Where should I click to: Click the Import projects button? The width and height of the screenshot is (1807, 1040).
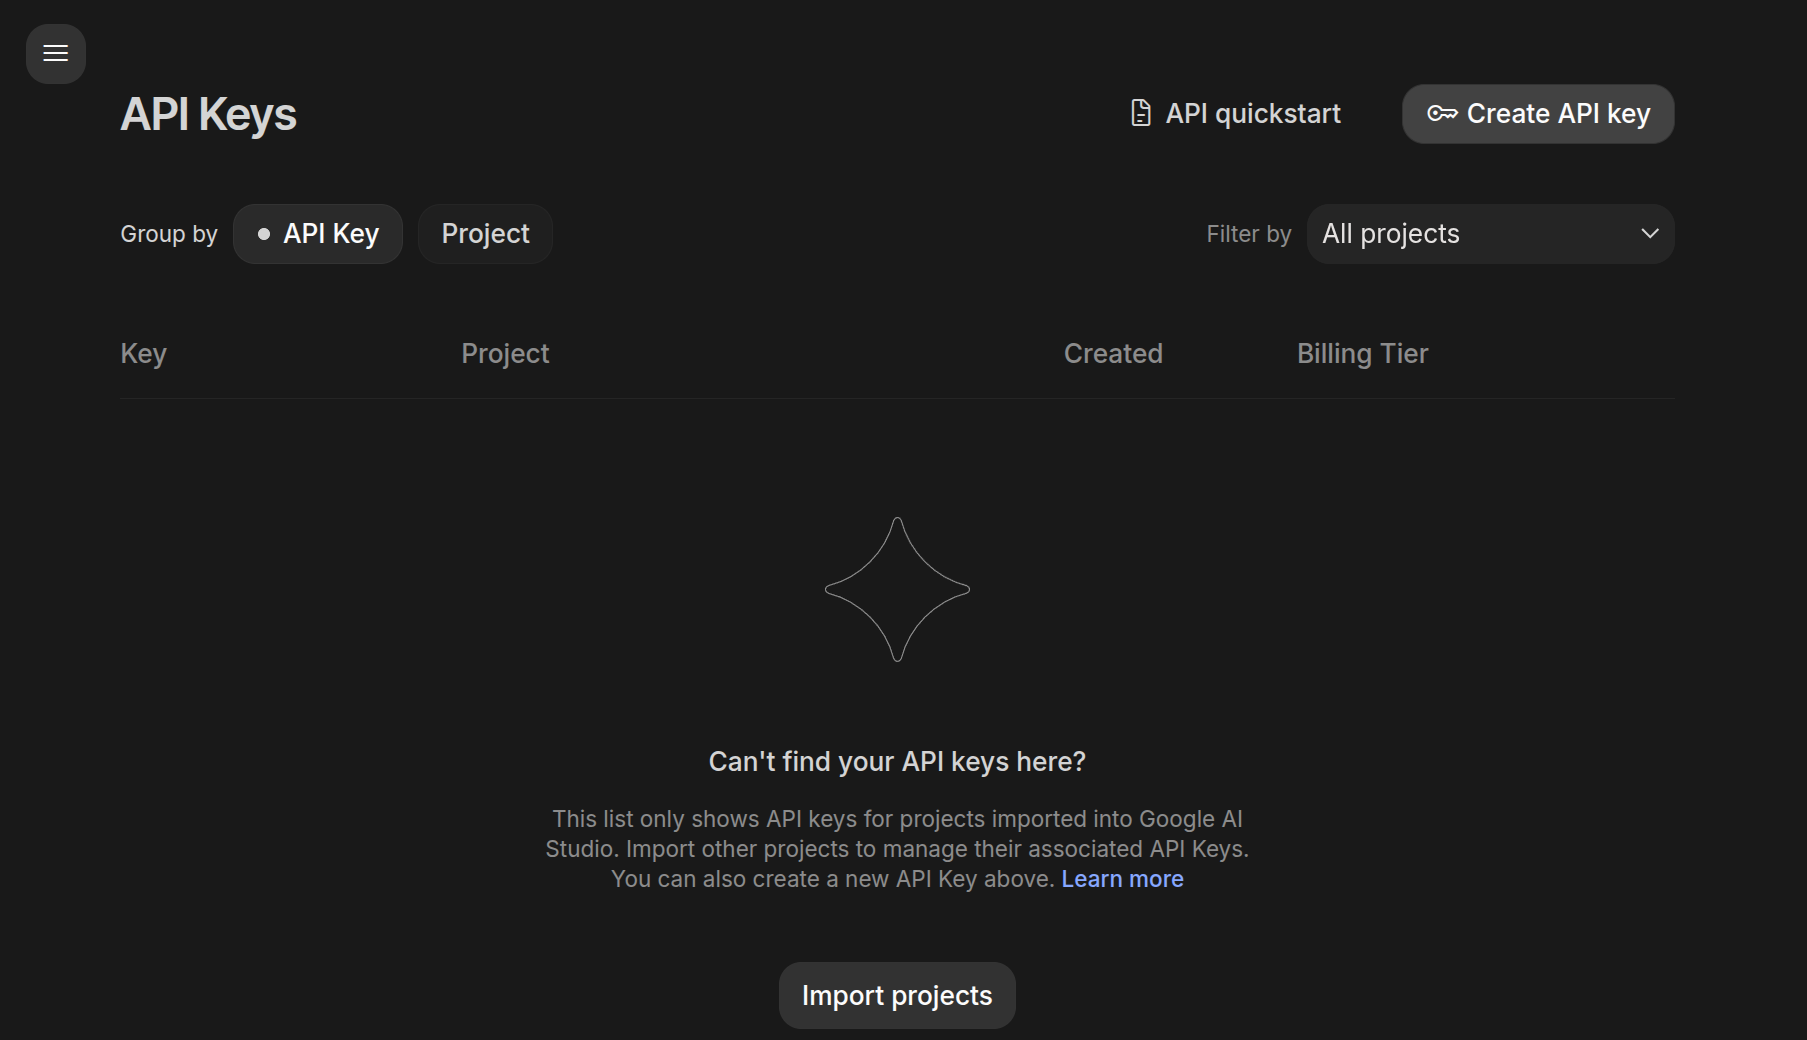click(897, 996)
